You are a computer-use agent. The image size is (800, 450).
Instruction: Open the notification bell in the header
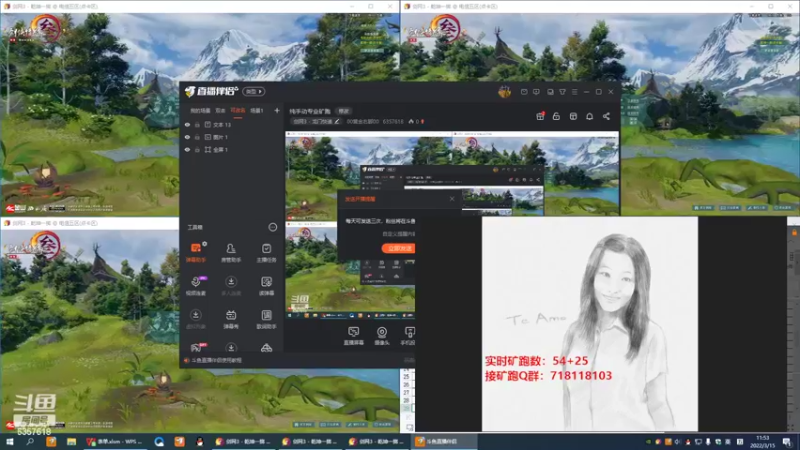point(589,116)
